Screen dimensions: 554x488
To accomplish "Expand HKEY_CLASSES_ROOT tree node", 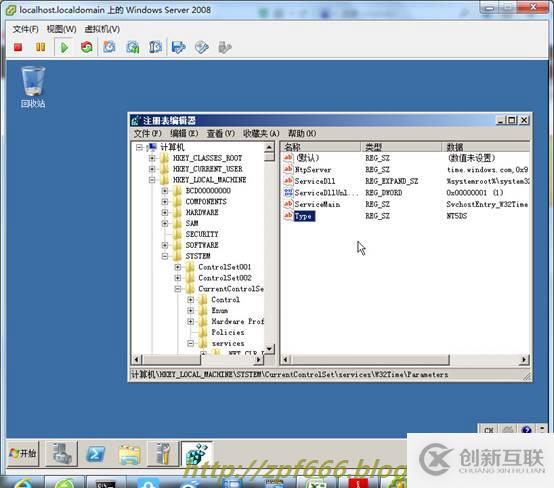I will pyautogui.click(x=152, y=158).
